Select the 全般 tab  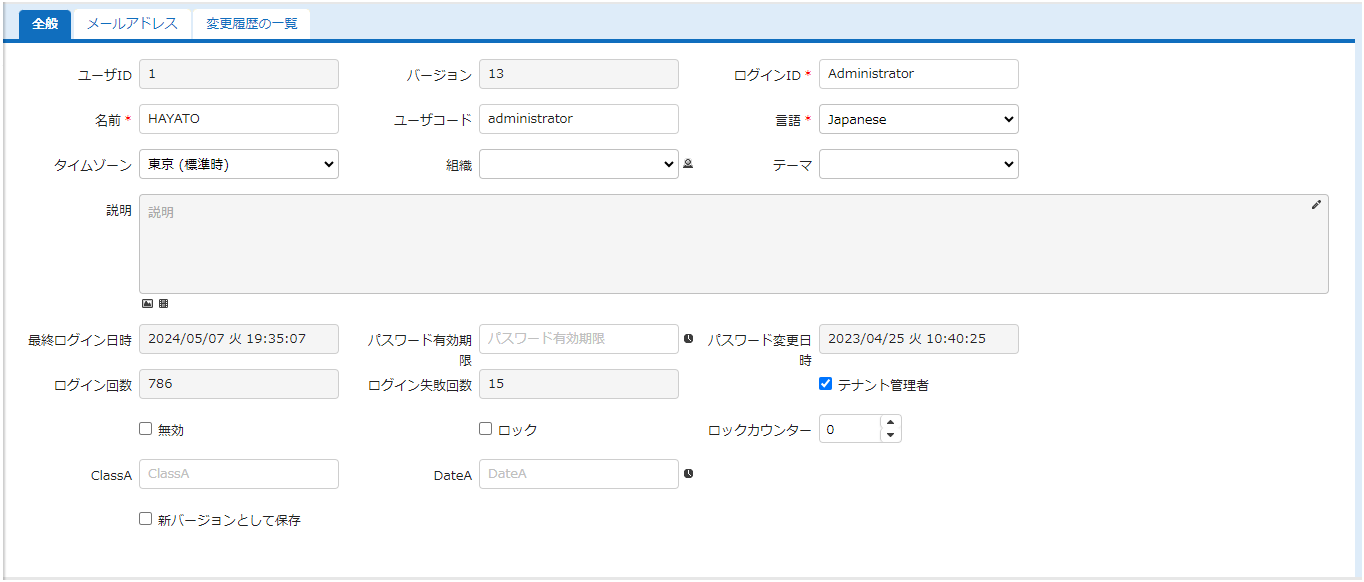(x=45, y=24)
